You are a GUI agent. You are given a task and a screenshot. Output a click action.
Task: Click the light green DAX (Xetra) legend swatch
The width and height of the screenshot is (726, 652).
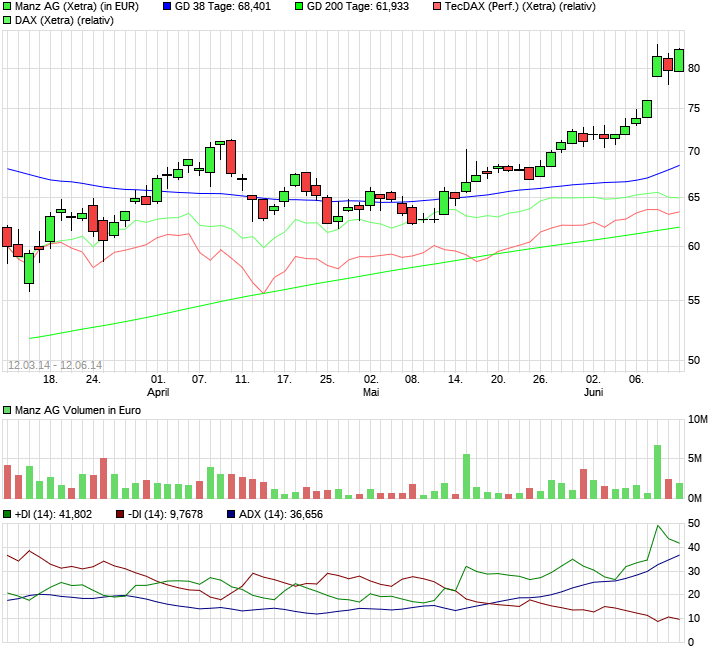point(7,20)
